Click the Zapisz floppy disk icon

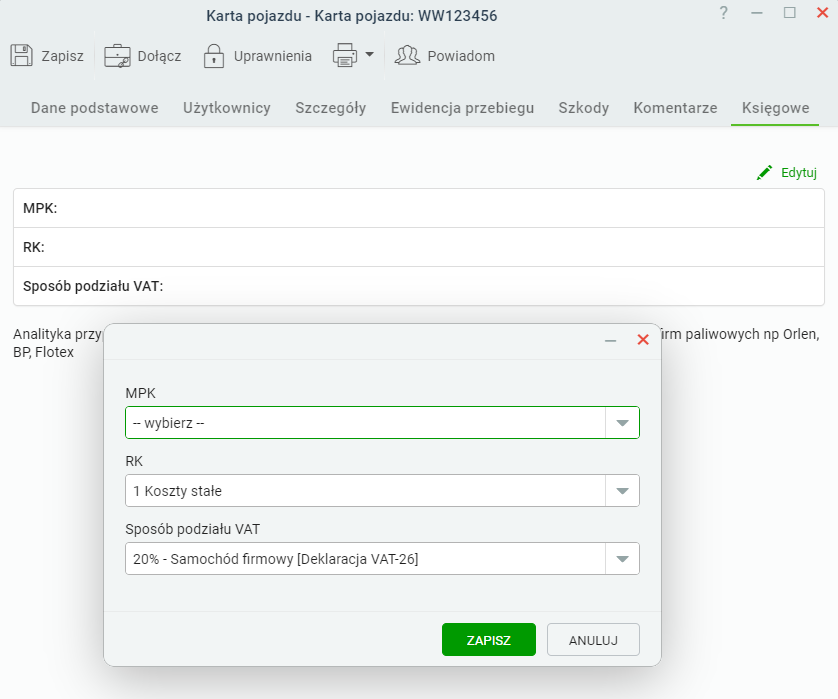(21, 56)
